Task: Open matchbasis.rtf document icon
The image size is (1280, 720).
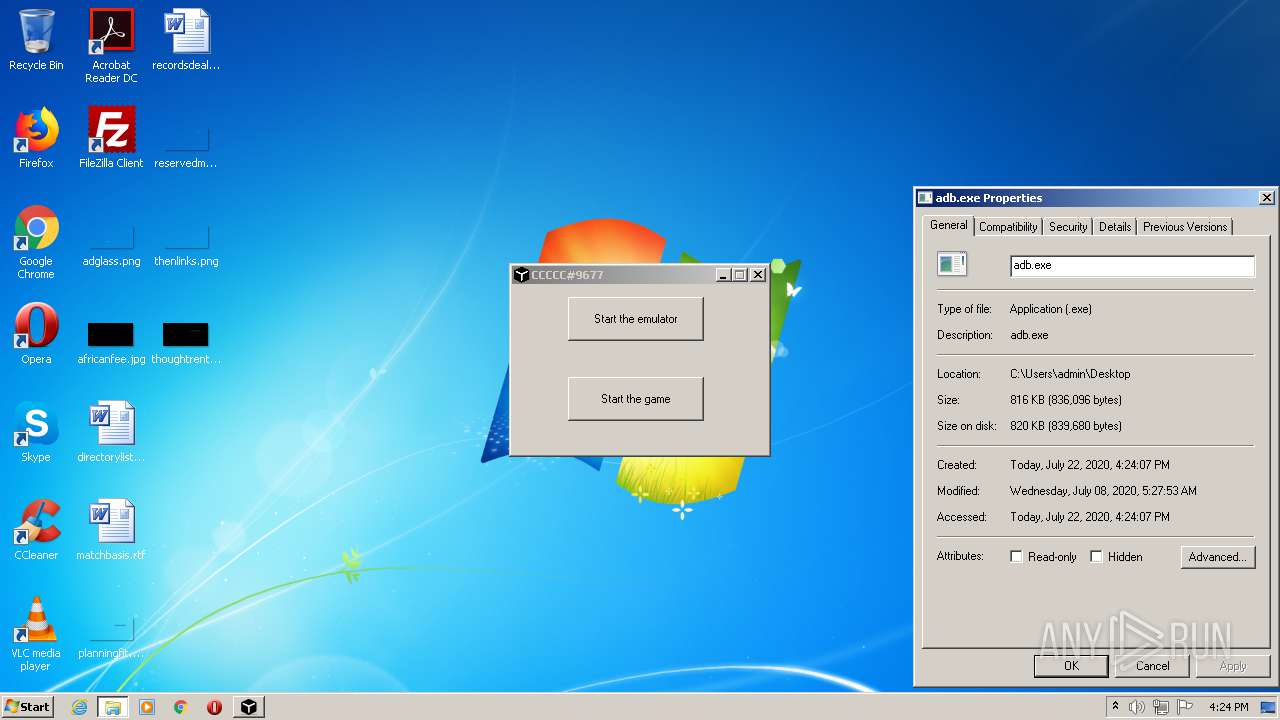Action: pos(111,530)
